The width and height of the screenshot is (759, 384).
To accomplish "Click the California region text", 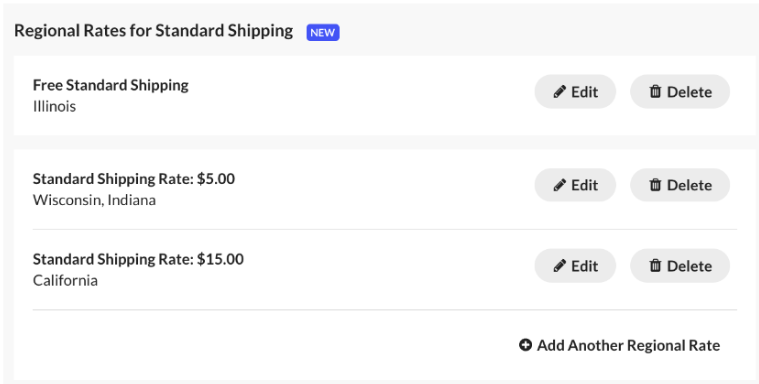I will 65,280.
